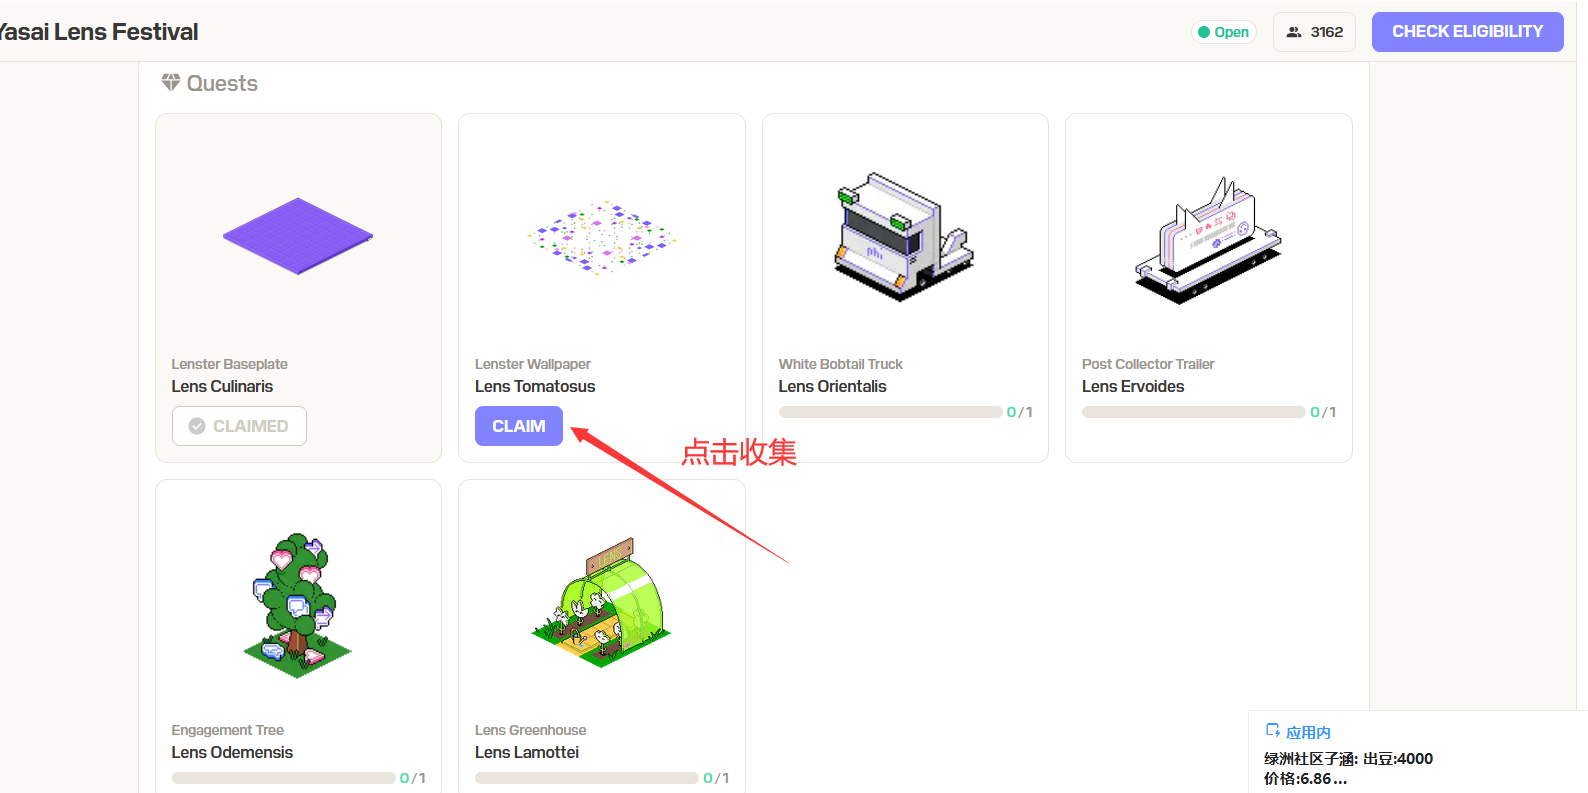Click the Engagement Tree image
Viewport: 1588px width, 793px height.
click(x=297, y=605)
